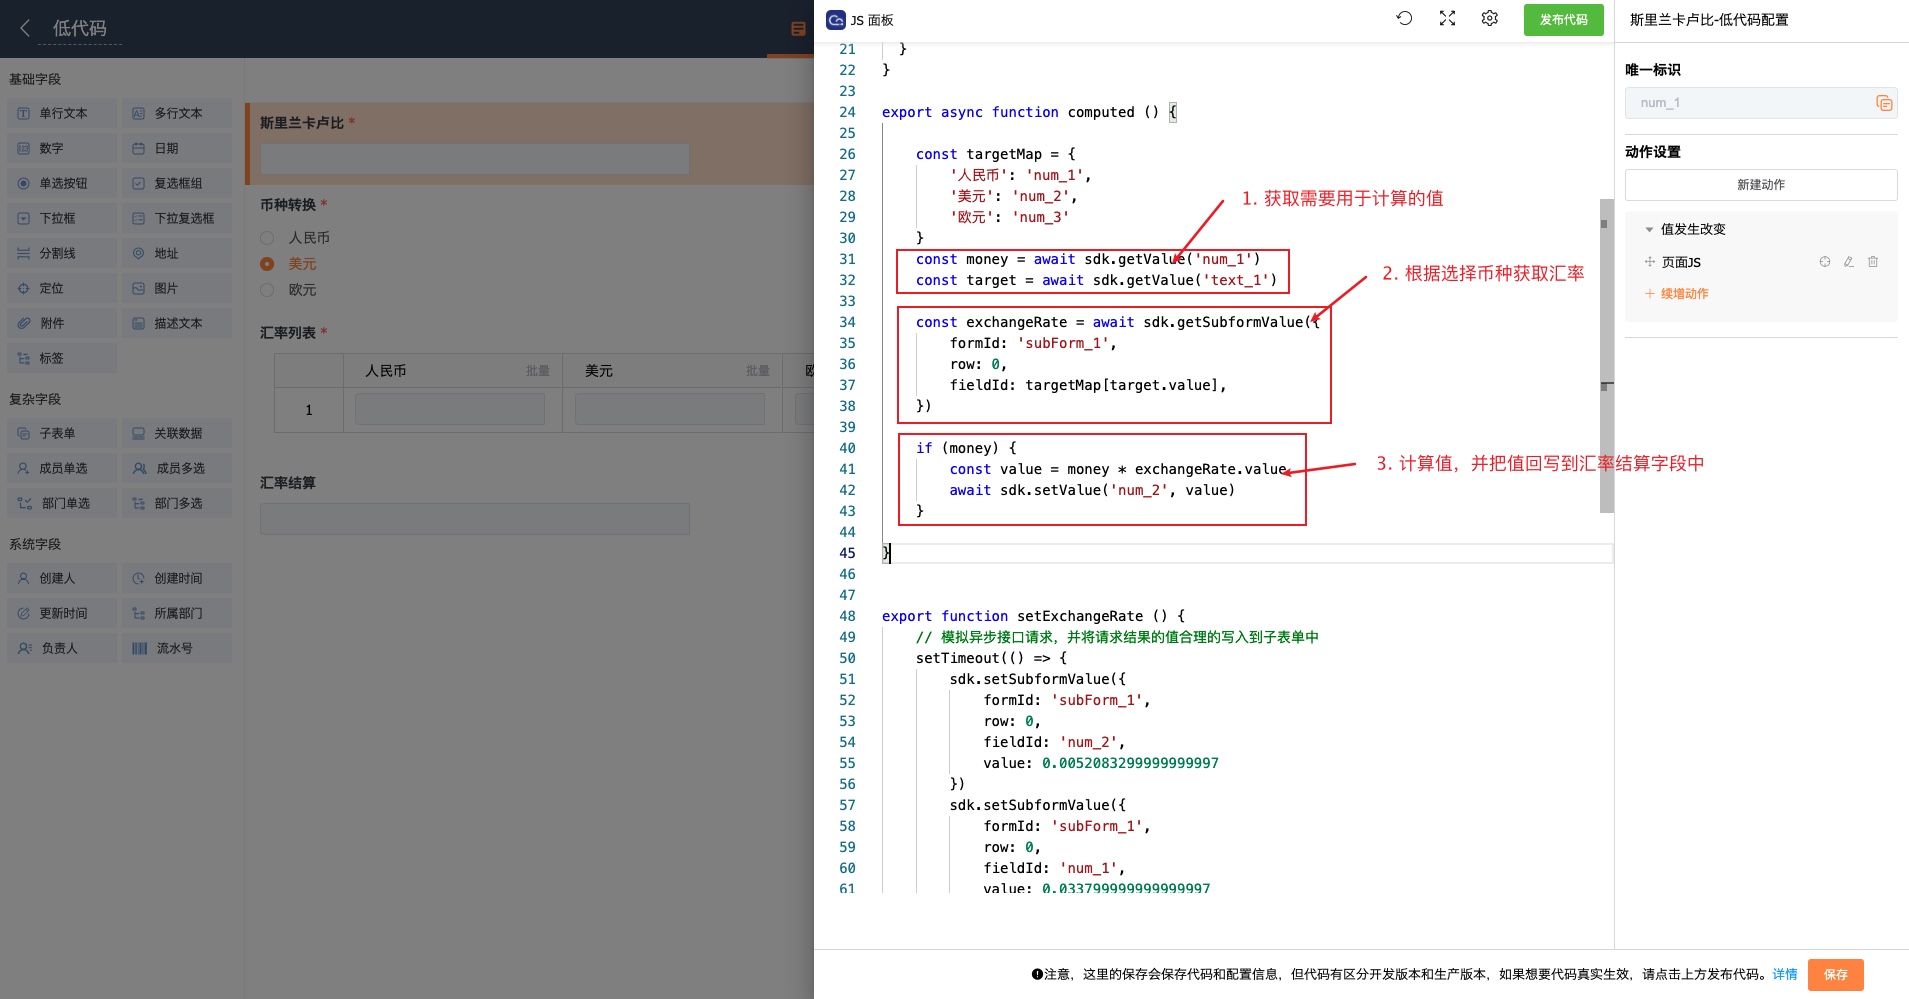Open JS panel settings gear

tap(1489, 18)
